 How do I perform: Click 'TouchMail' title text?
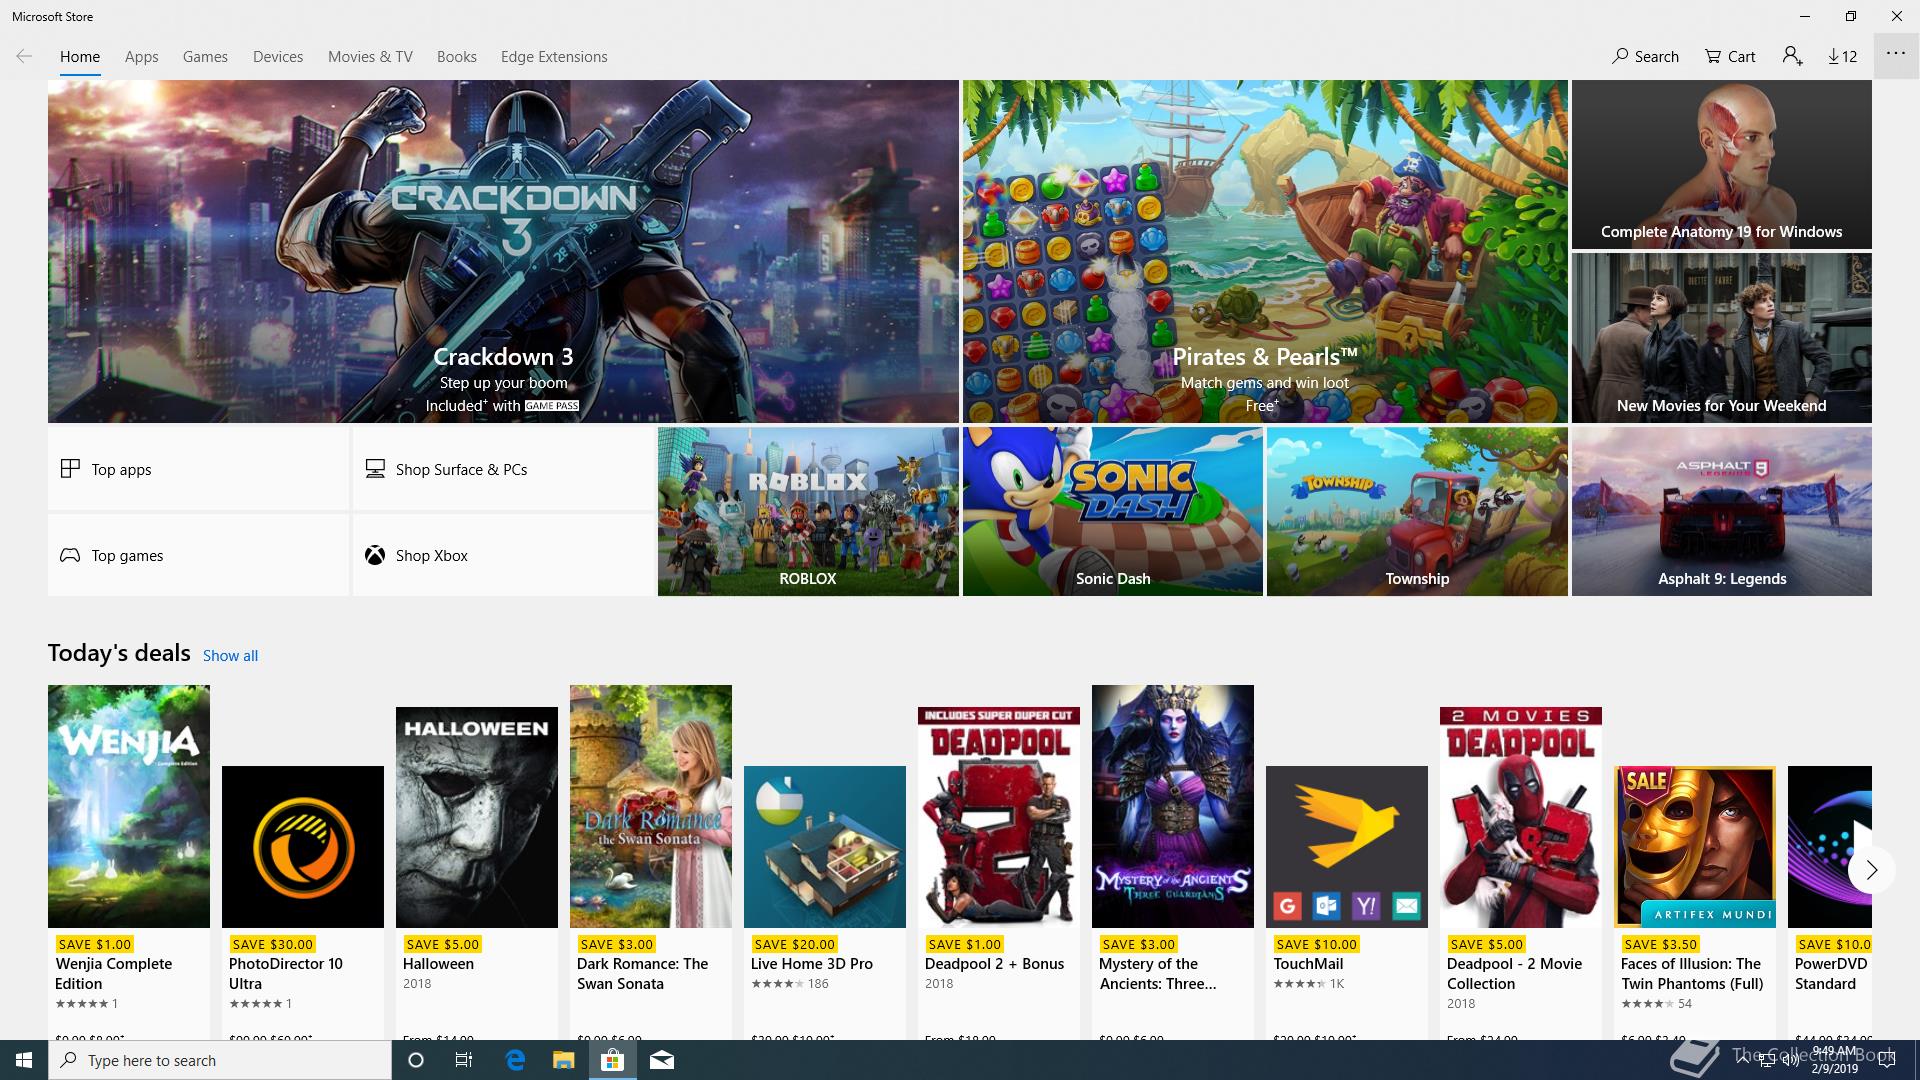[1308, 964]
